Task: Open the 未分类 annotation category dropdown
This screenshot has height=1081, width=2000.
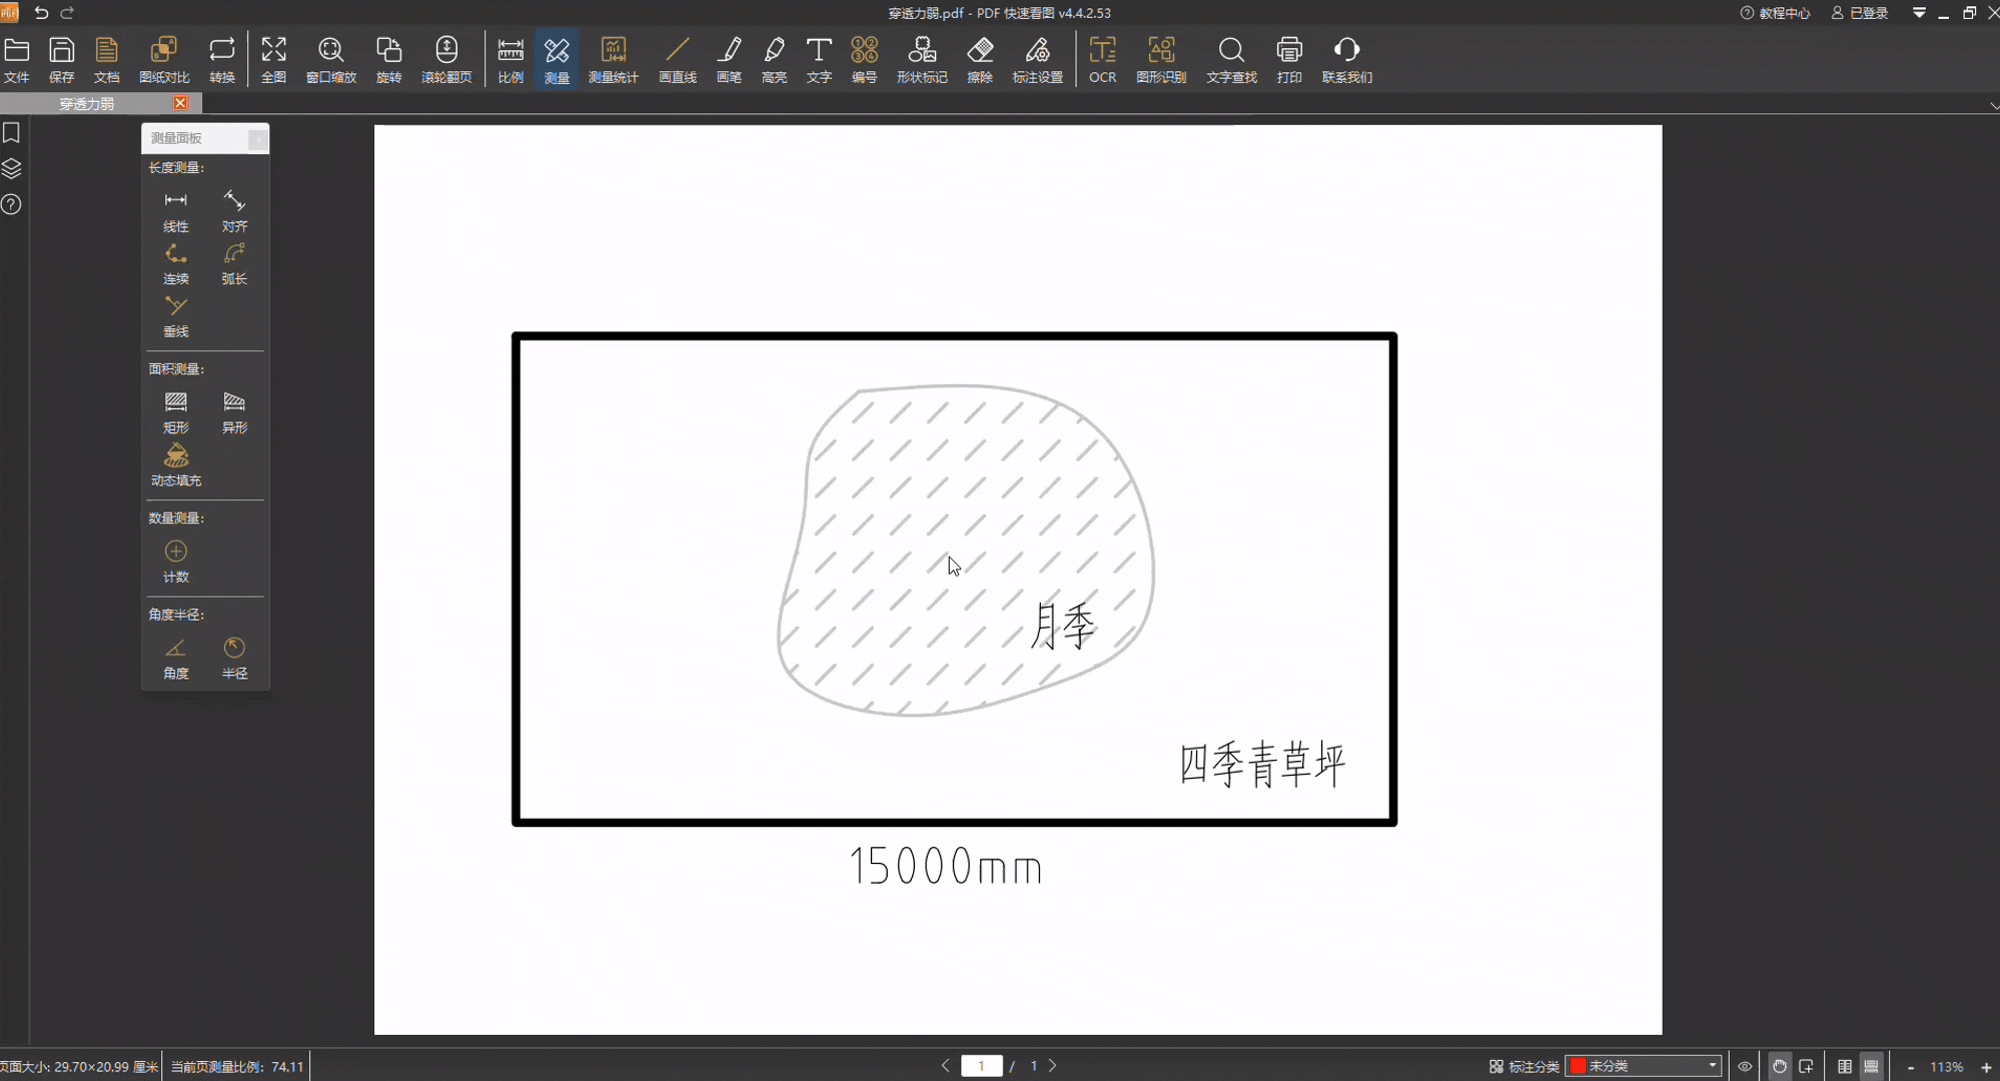Action: tap(1644, 1066)
